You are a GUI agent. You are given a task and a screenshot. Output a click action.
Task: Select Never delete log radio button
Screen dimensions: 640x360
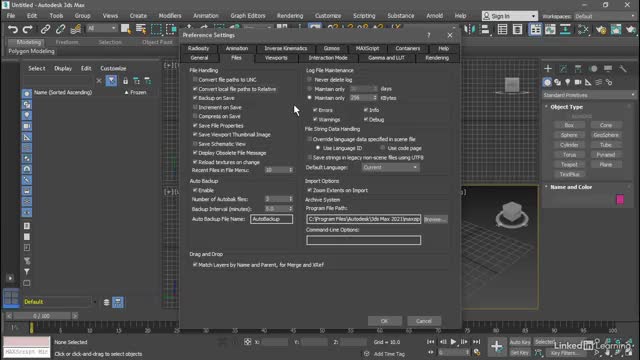click(309, 80)
